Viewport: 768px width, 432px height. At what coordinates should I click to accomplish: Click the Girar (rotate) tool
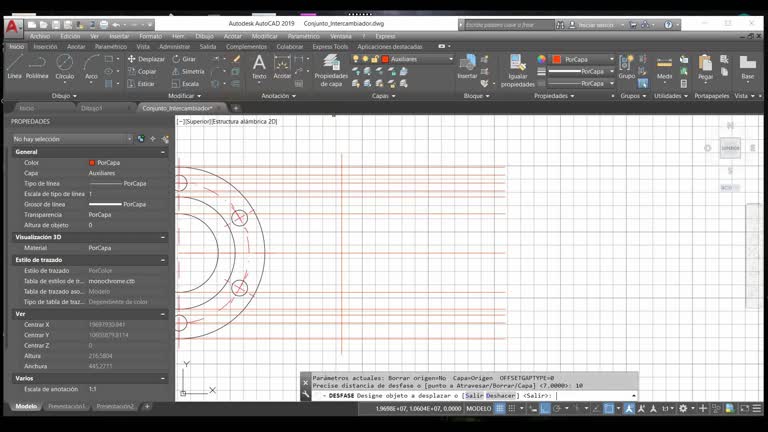[x=184, y=59]
